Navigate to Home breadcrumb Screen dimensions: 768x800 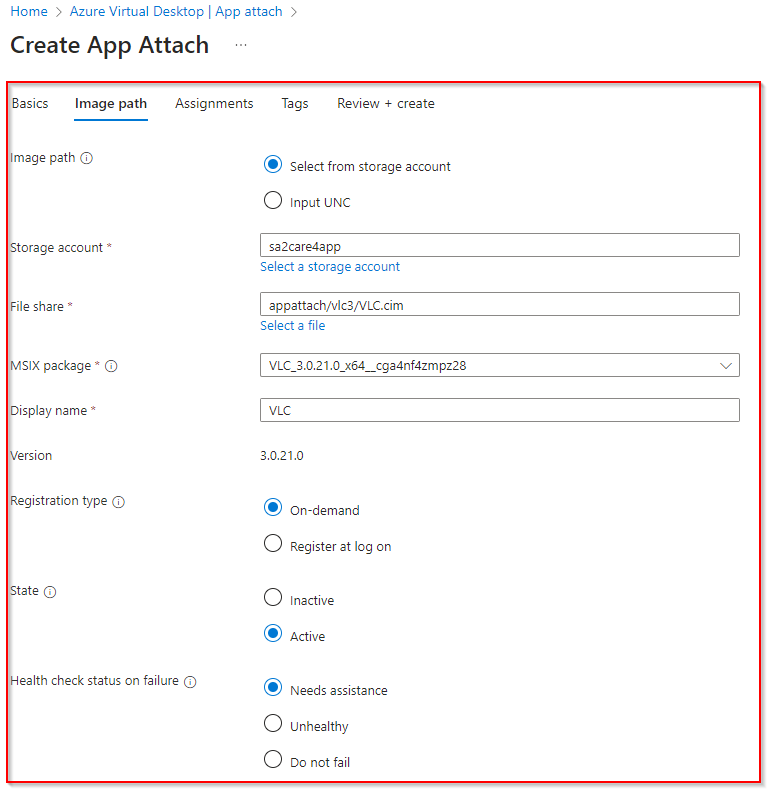(29, 12)
